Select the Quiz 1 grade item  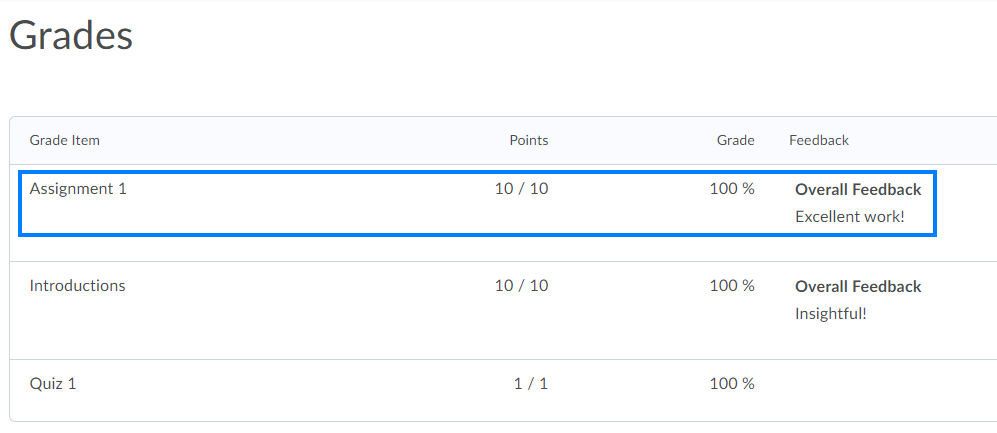click(x=53, y=383)
